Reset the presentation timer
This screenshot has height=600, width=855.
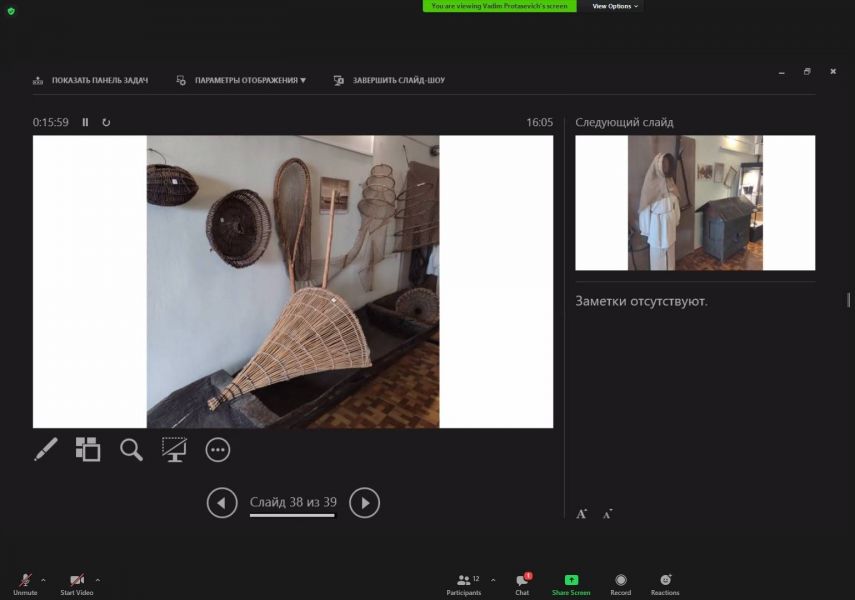point(106,122)
